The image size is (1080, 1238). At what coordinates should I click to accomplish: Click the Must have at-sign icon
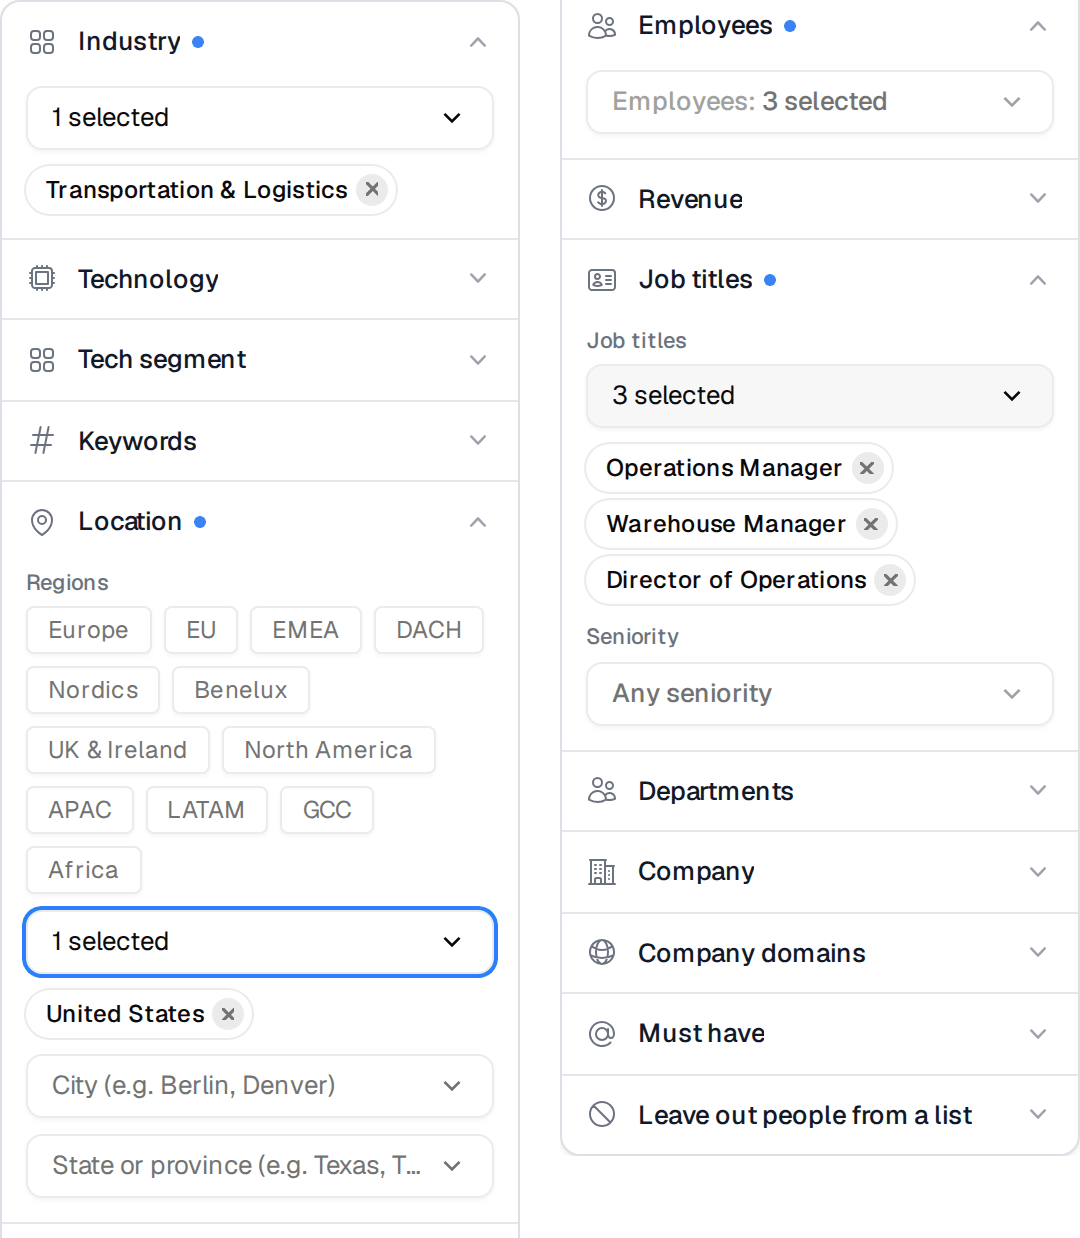click(602, 1034)
